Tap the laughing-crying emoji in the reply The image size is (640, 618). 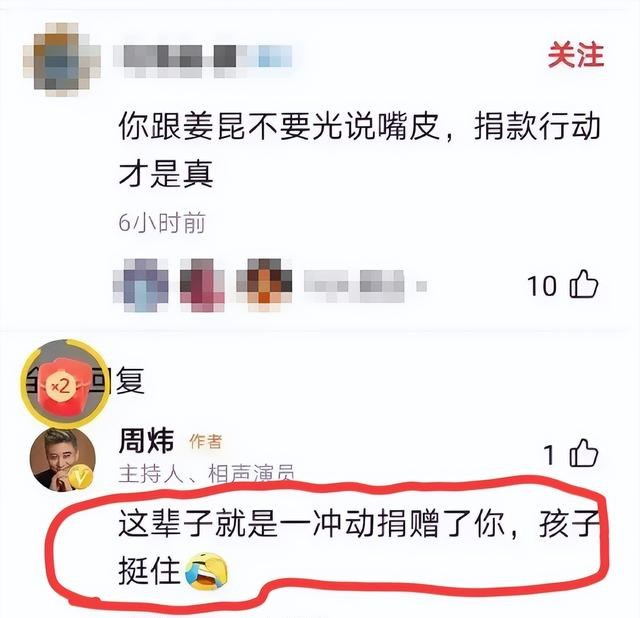tap(207, 571)
